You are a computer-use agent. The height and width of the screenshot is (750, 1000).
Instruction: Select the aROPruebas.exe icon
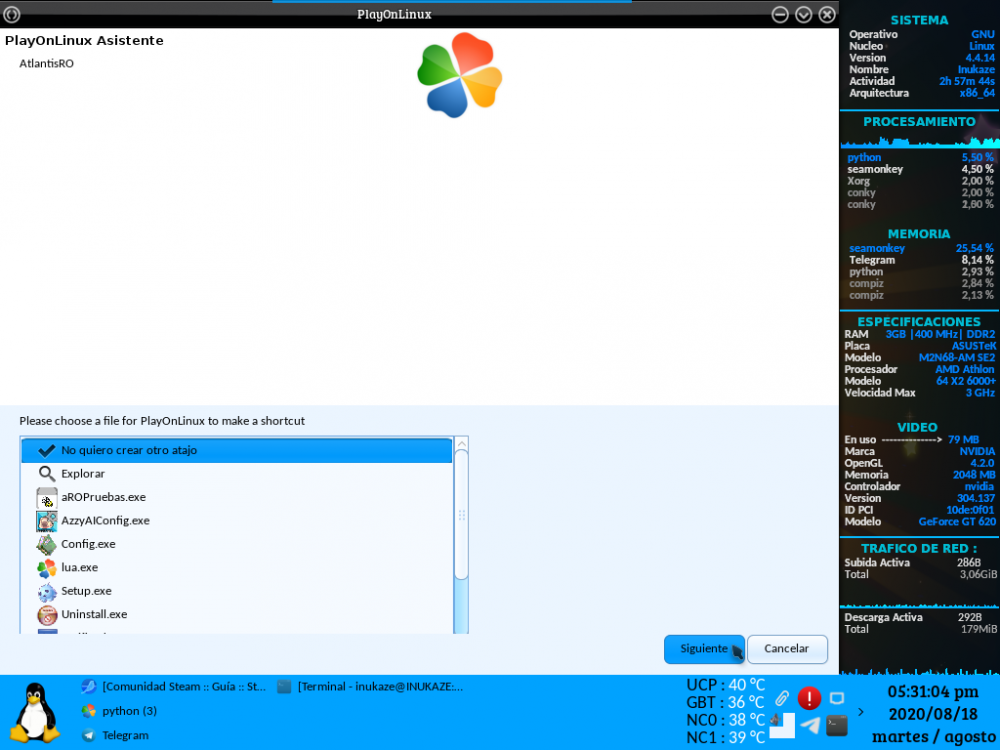click(x=47, y=498)
